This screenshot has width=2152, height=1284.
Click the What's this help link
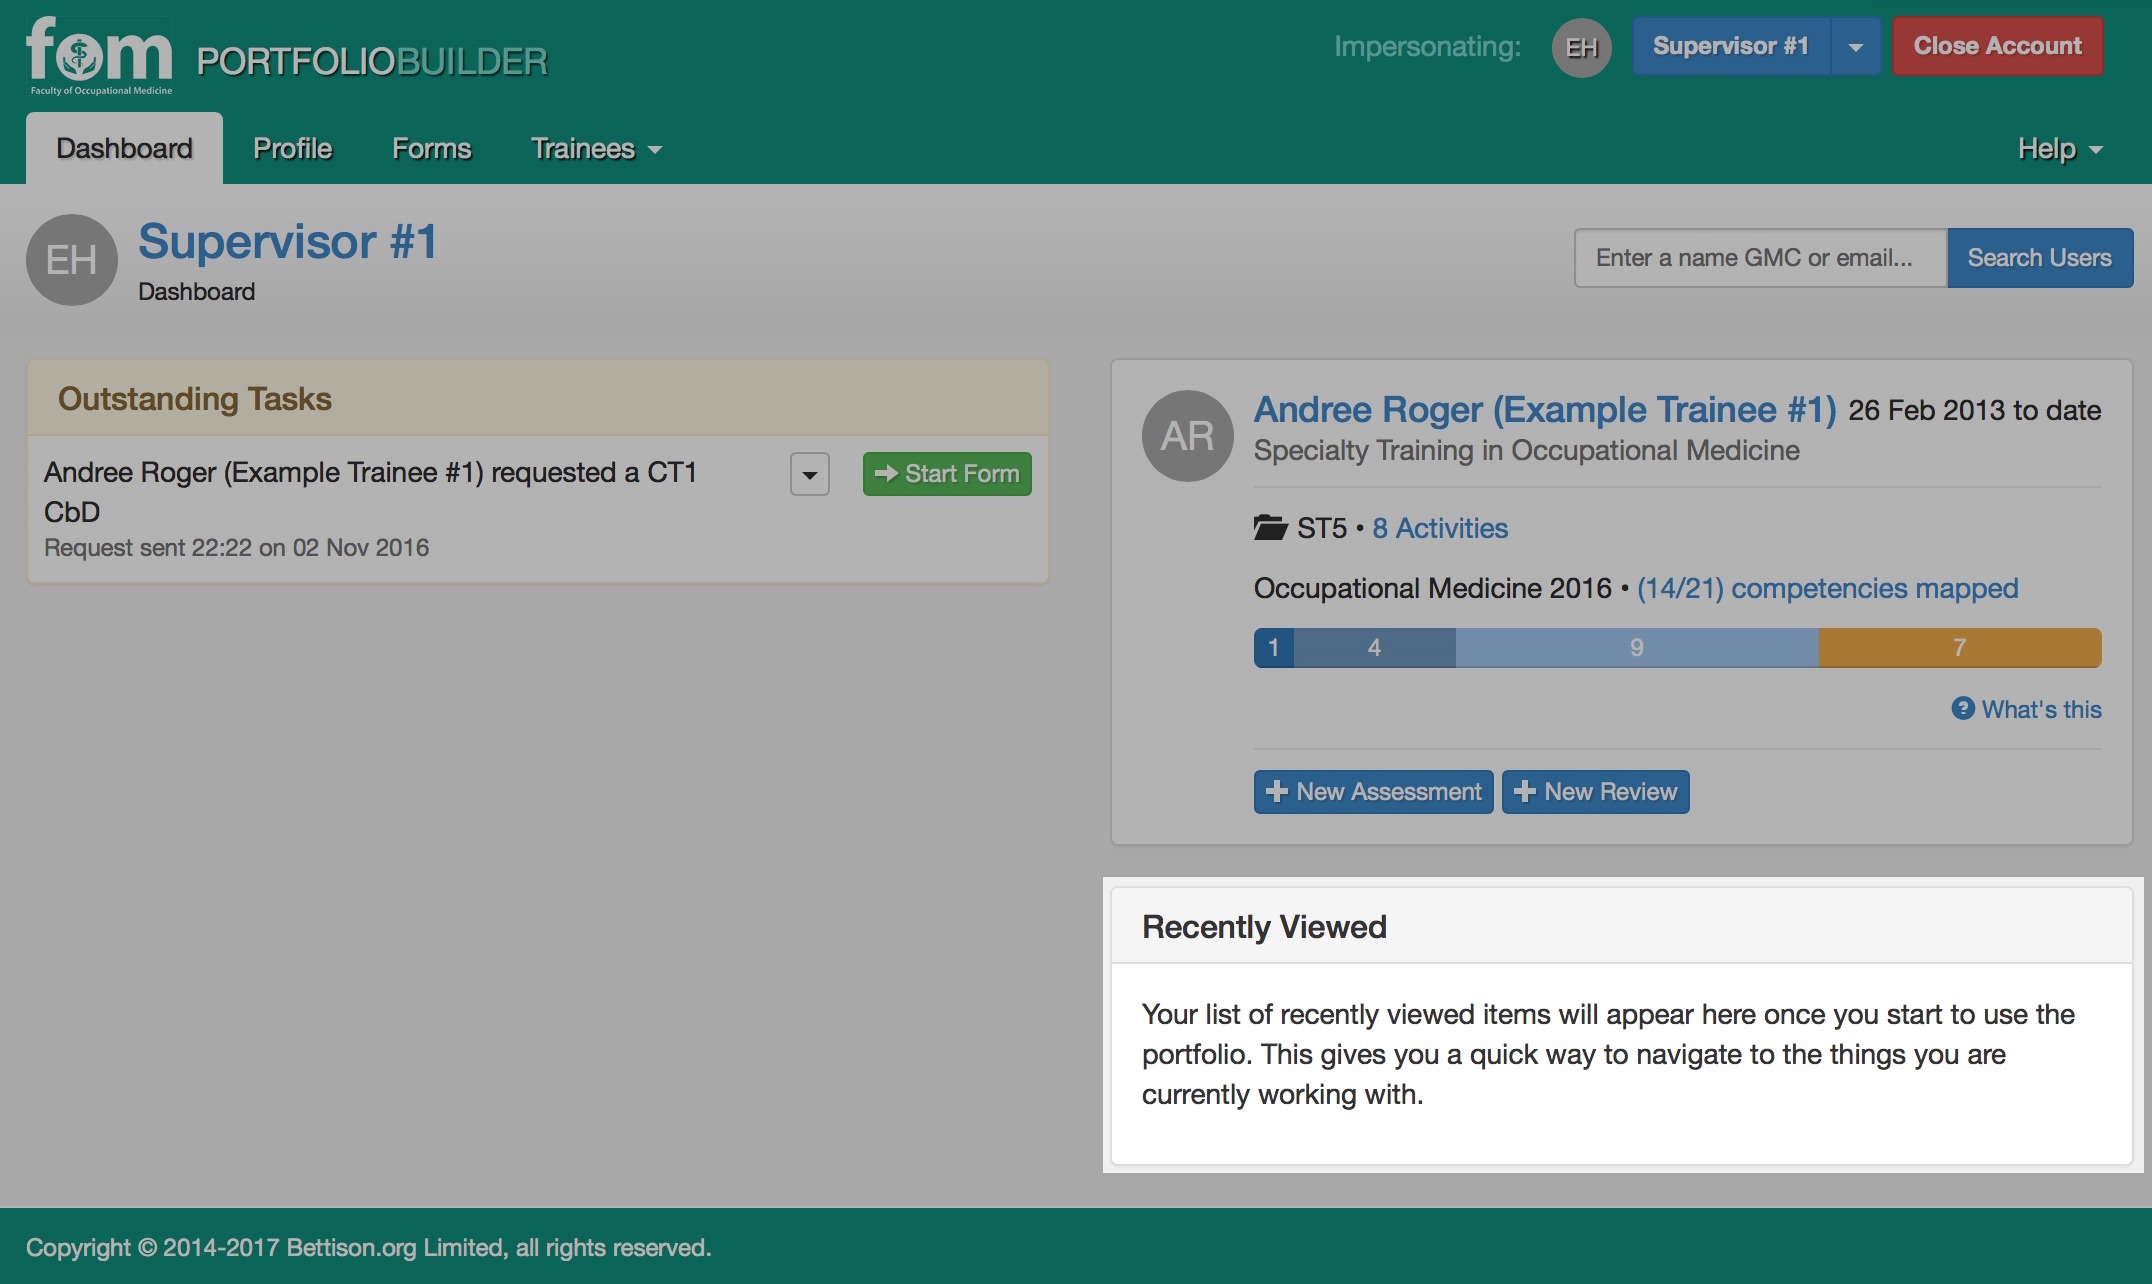pos(2042,709)
